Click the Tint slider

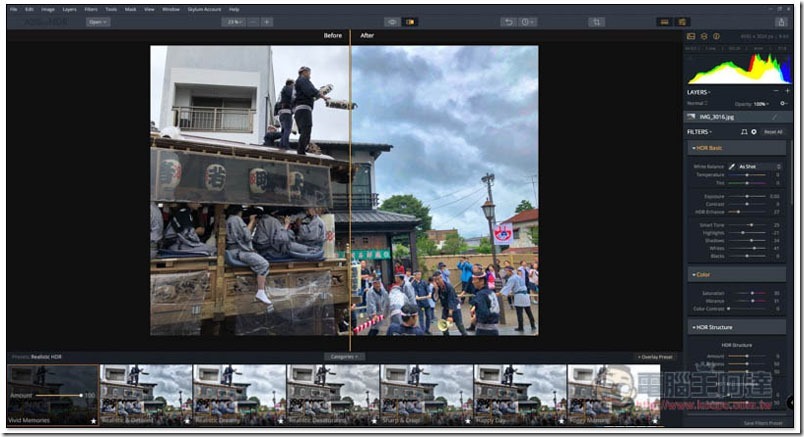tap(748, 183)
